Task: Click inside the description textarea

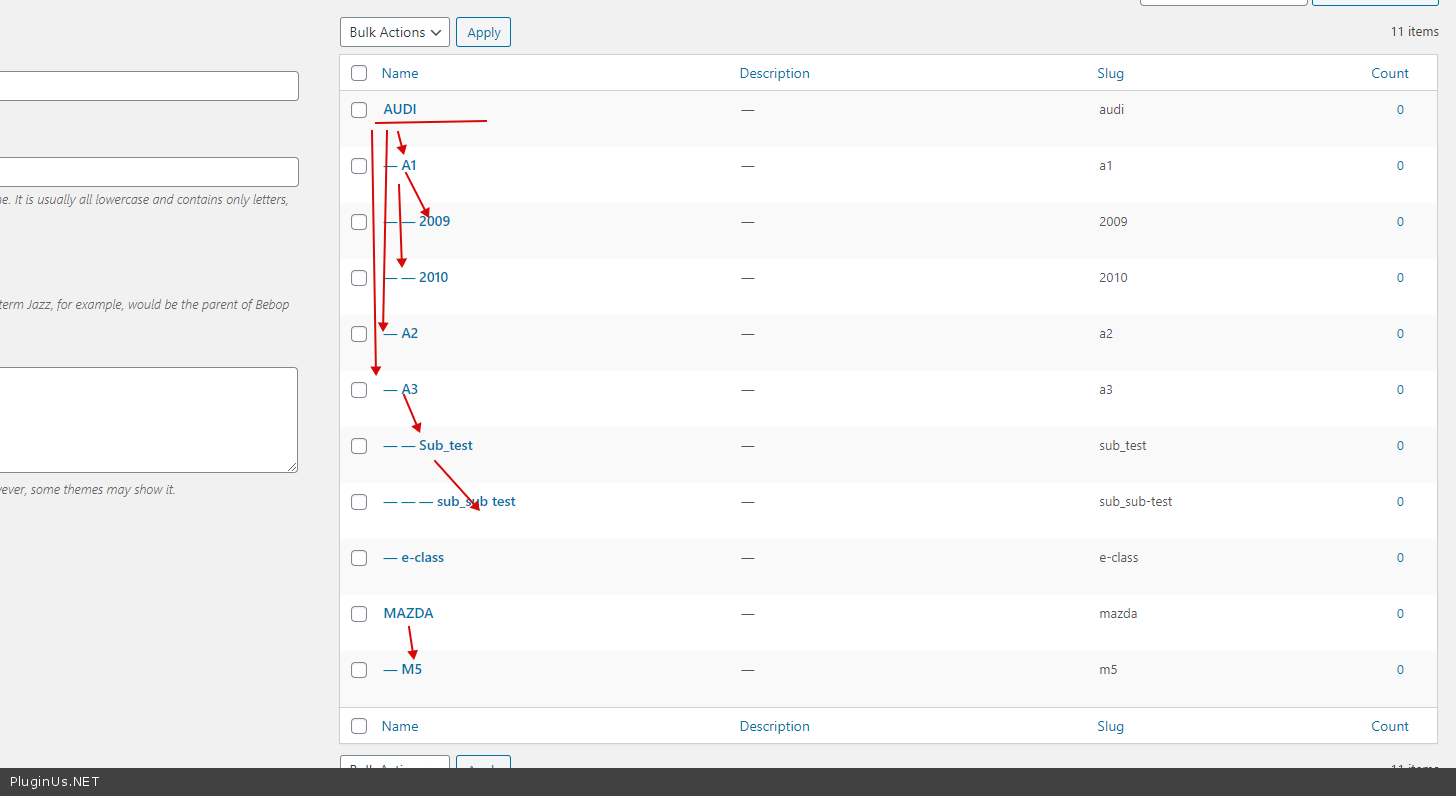Action: 148,420
